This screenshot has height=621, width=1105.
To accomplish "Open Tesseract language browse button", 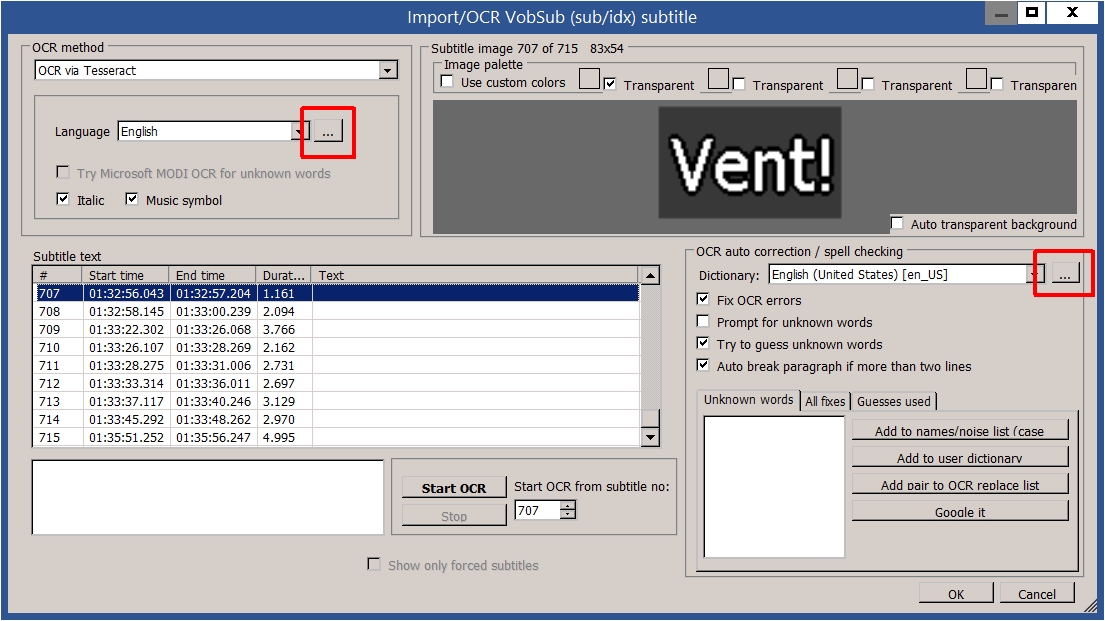I will click(x=328, y=131).
